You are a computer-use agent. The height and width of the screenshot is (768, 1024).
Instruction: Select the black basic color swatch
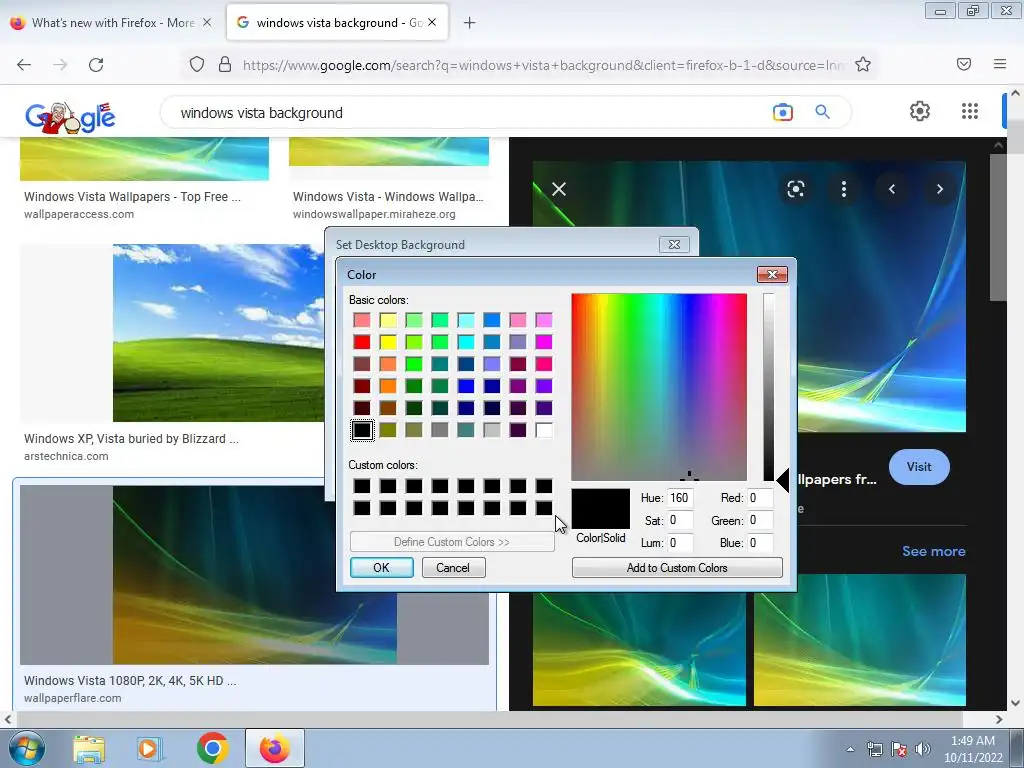362,430
